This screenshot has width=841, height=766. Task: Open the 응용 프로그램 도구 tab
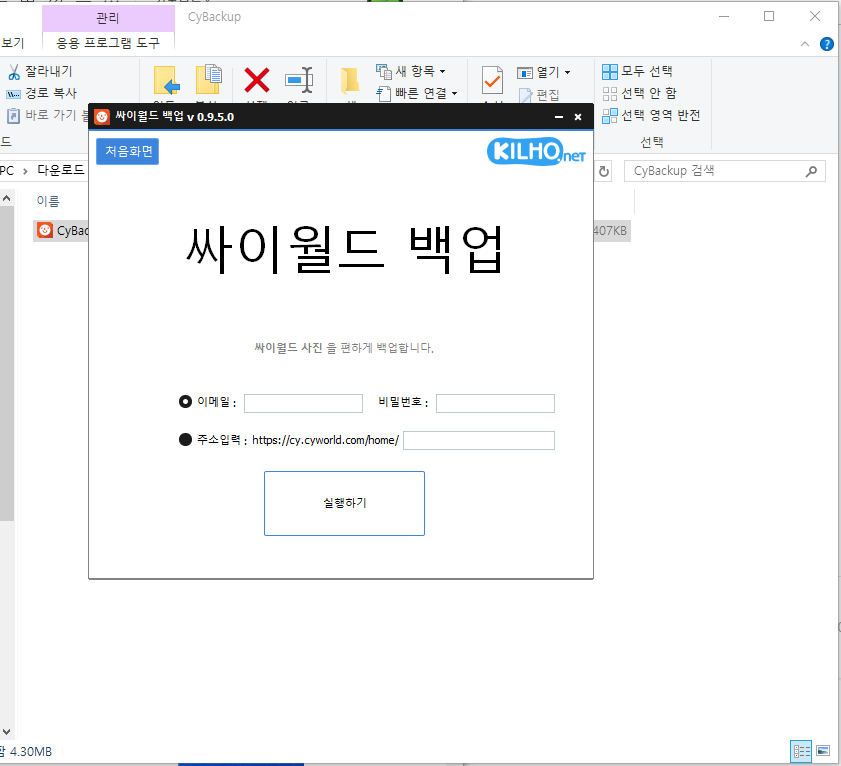108,43
